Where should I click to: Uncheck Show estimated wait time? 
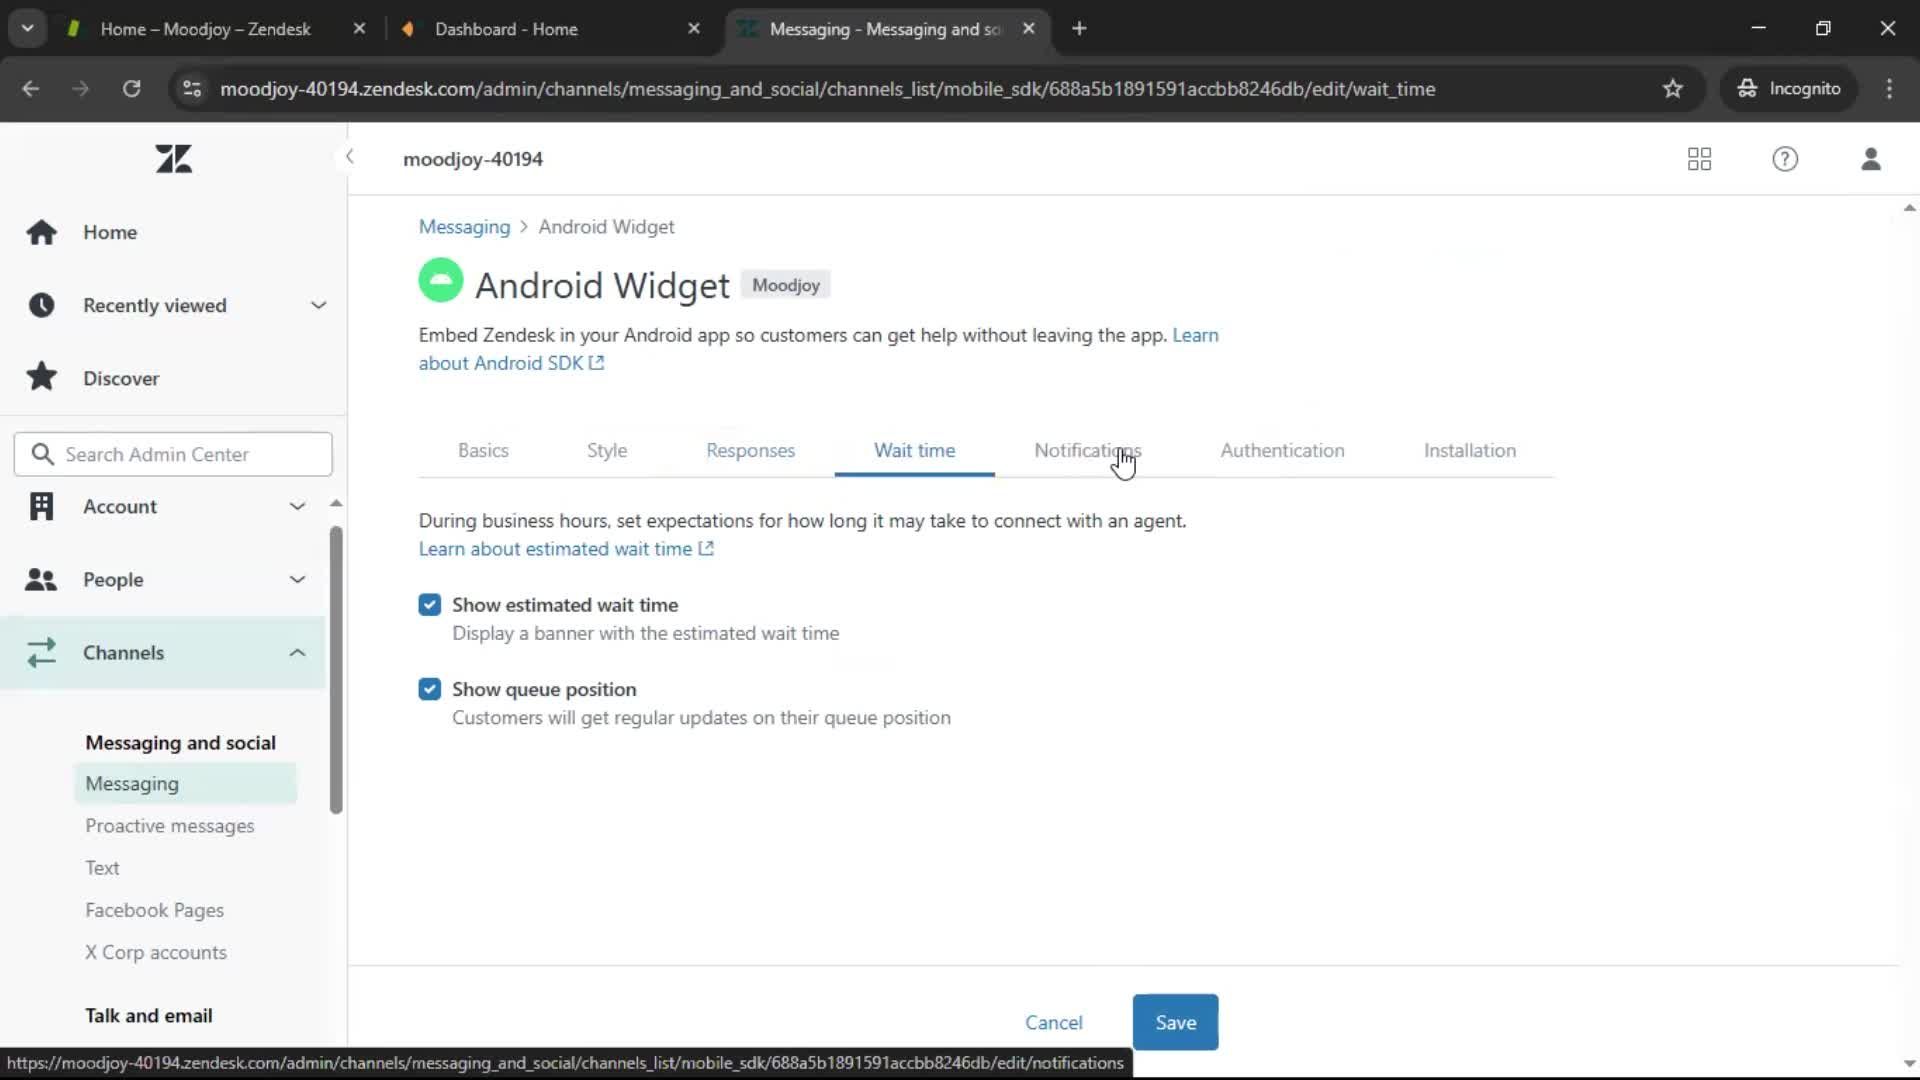coord(429,605)
